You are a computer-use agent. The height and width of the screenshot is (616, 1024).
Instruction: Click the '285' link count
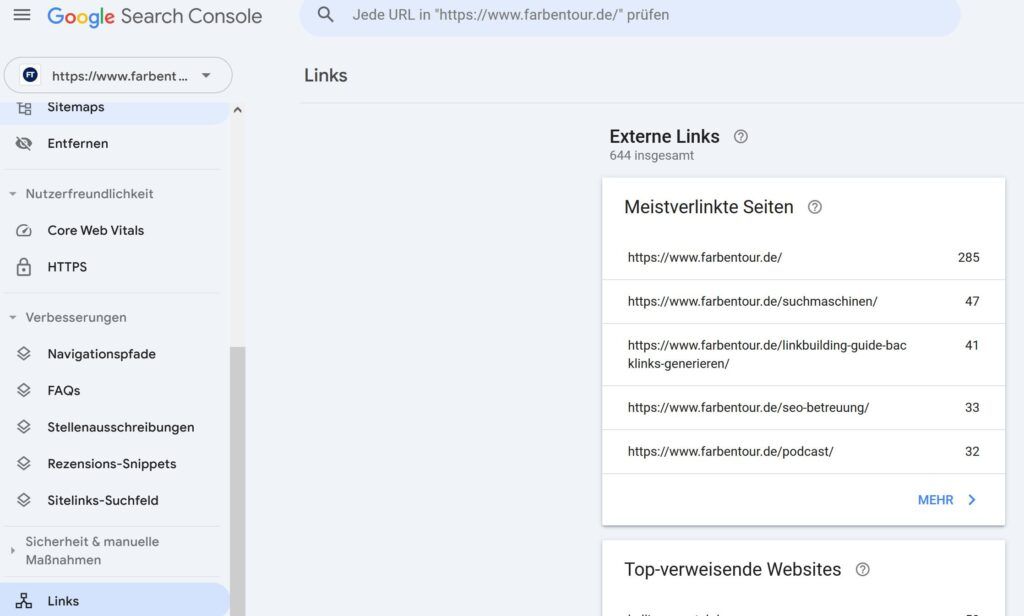click(x=968, y=257)
